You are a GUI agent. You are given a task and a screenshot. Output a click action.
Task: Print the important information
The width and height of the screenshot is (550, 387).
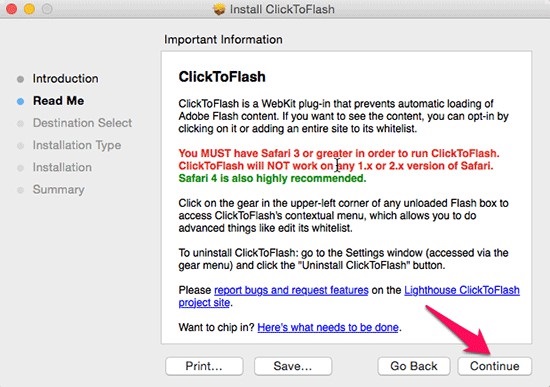[x=204, y=366]
